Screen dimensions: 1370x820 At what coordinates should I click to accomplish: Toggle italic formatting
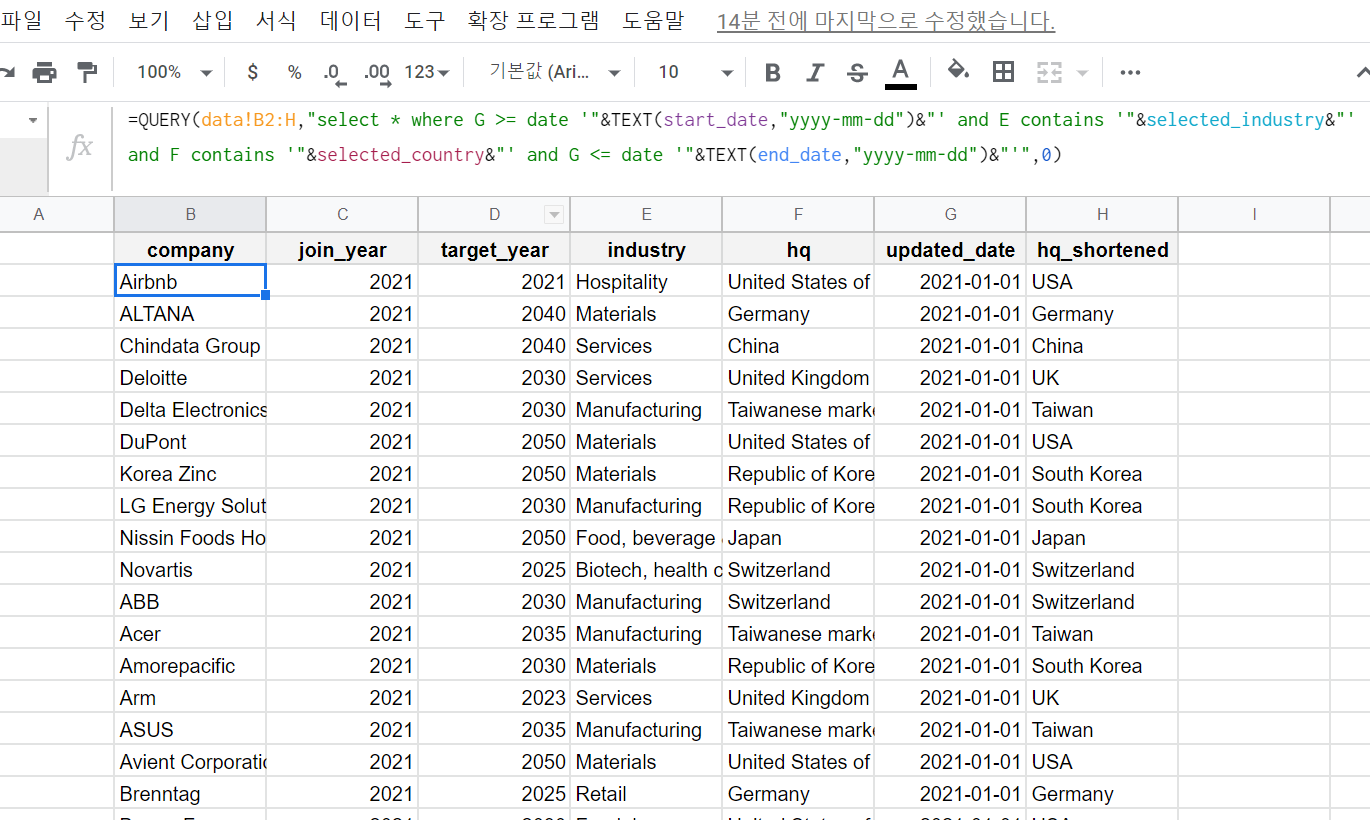coord(815,72)
